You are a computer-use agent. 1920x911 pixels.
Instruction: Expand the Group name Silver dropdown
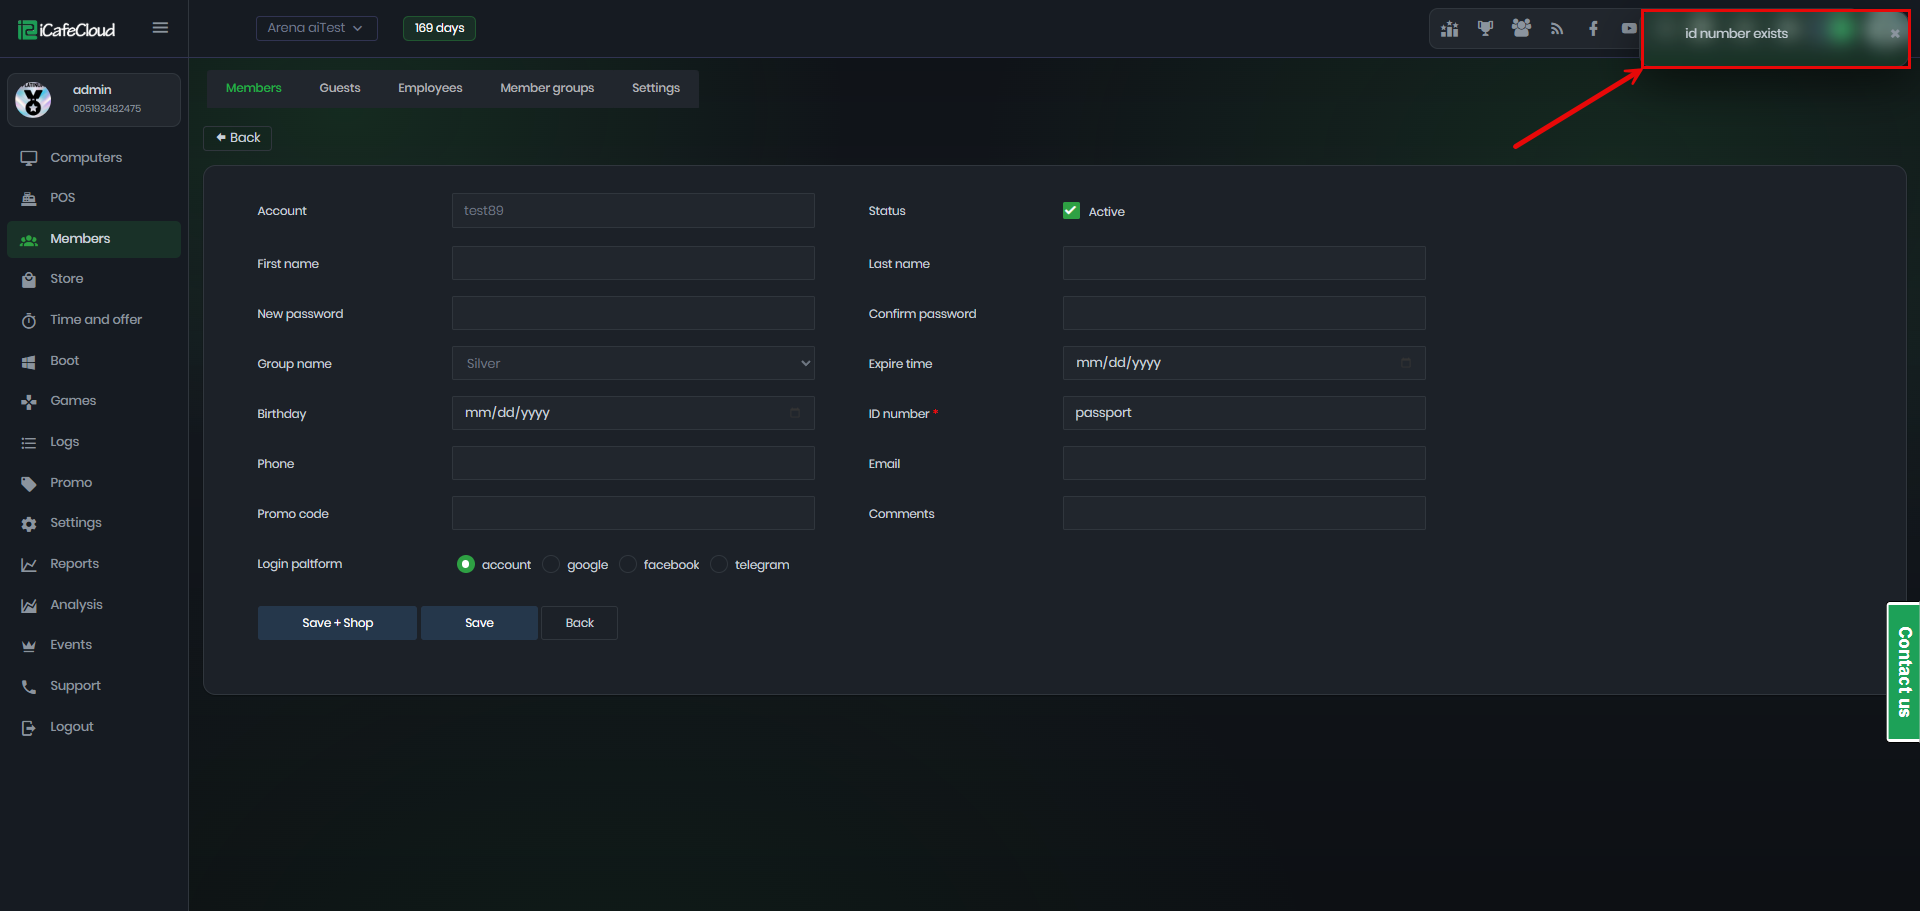633,364
